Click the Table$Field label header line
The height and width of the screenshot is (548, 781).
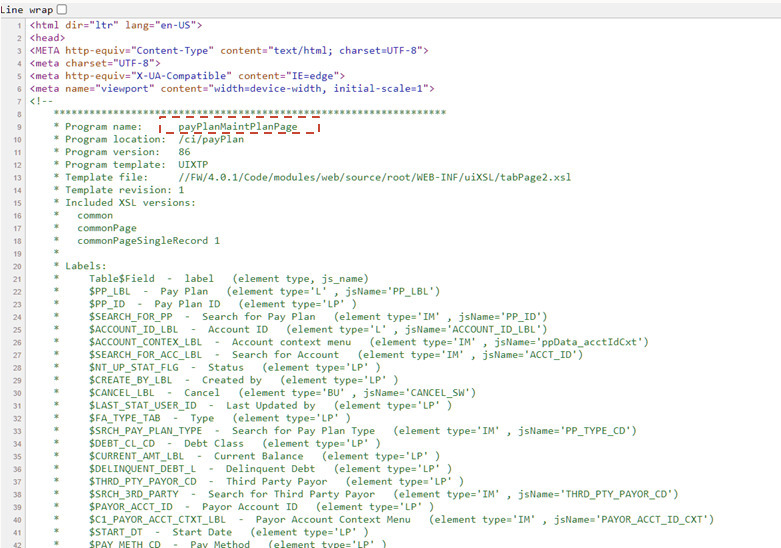[x=229, y=278]
